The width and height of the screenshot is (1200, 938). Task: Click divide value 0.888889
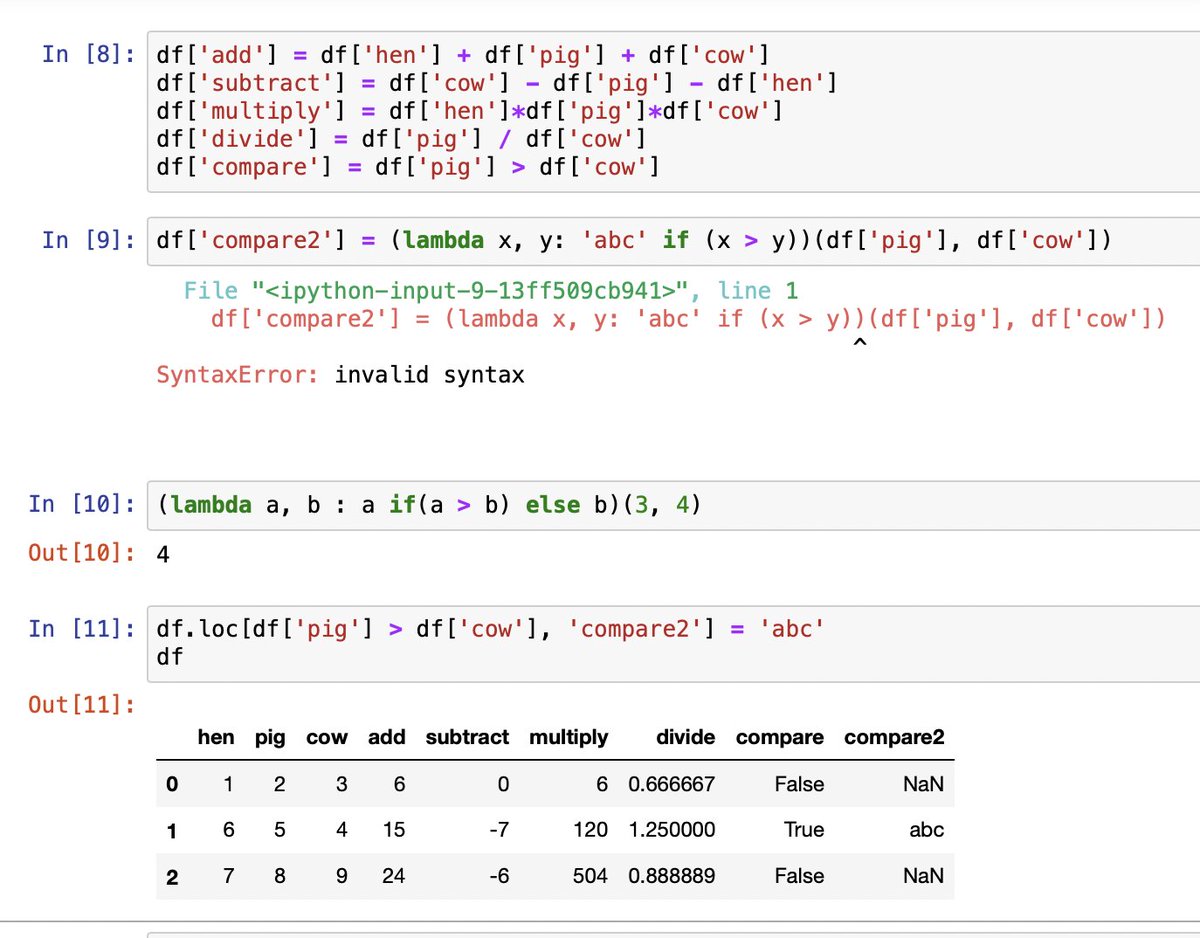[x=671, y=876]
